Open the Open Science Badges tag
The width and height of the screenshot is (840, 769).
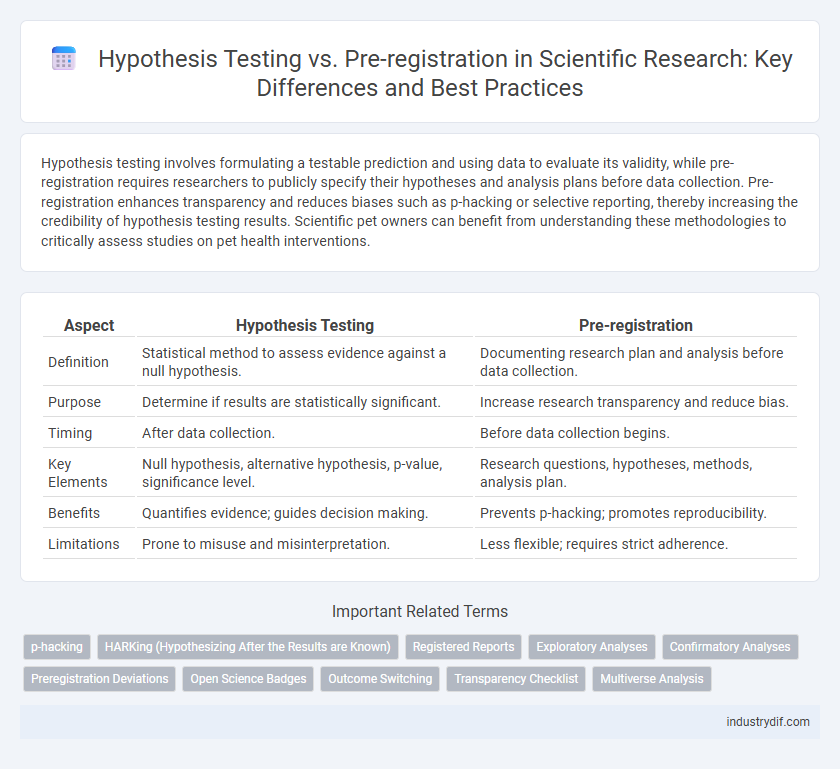[248, 678]
